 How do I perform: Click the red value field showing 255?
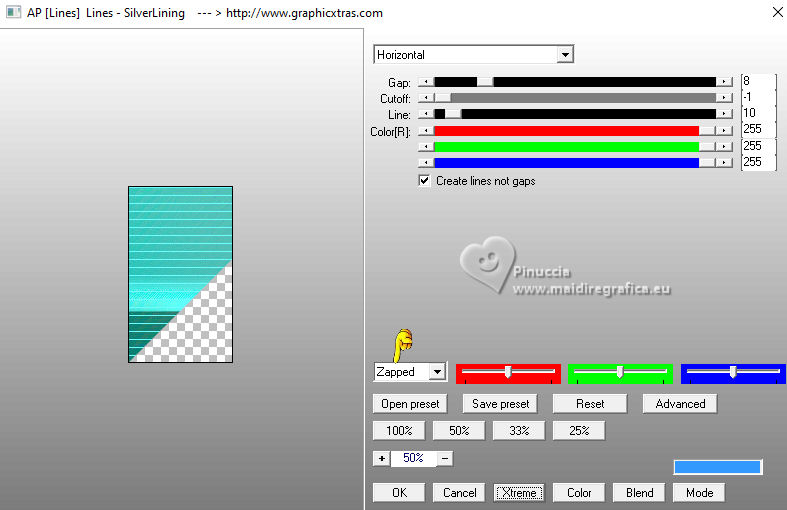tap(758, 130)
